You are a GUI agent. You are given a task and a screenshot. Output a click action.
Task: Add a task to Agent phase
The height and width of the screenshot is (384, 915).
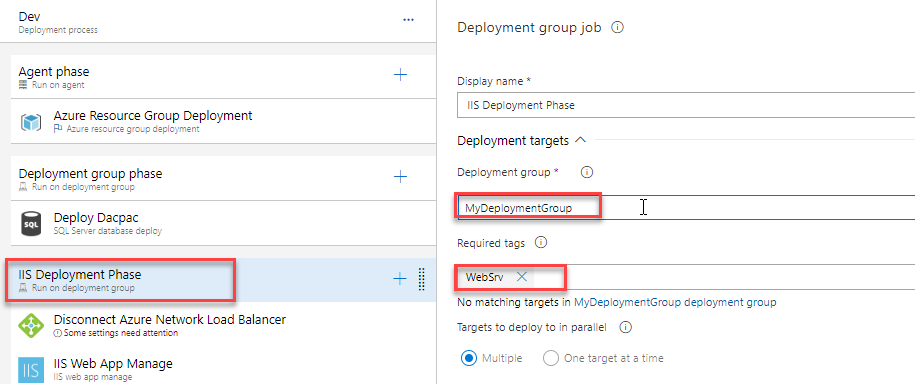click(400, 75)
